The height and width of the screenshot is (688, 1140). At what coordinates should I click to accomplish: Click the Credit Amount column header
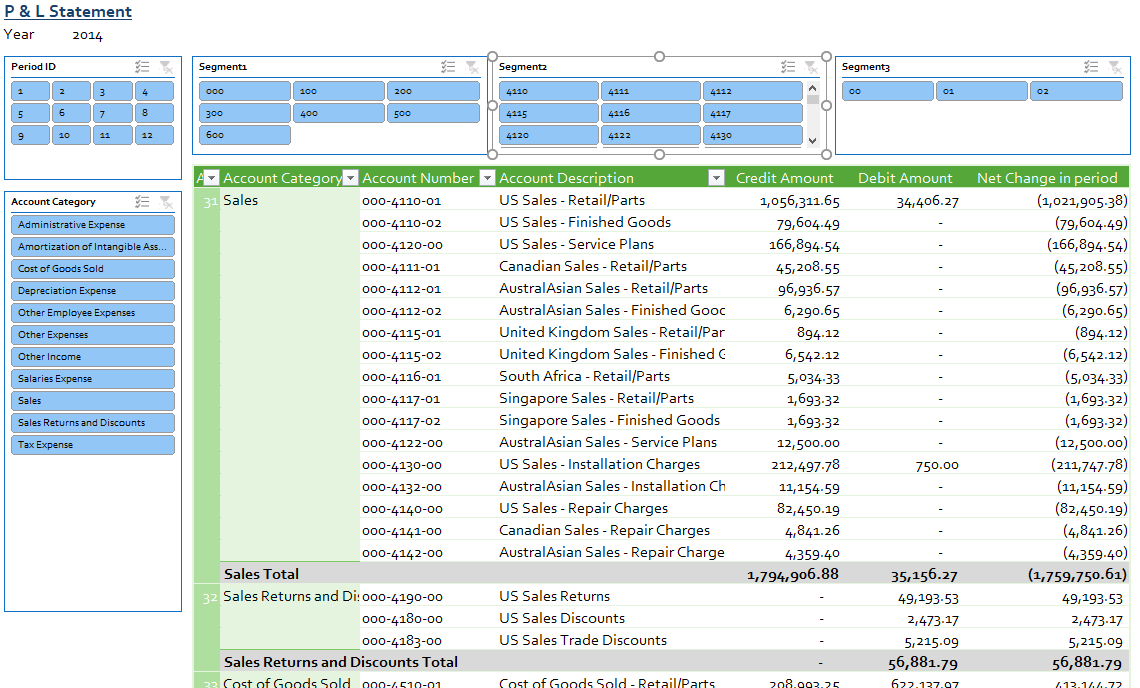784,178
